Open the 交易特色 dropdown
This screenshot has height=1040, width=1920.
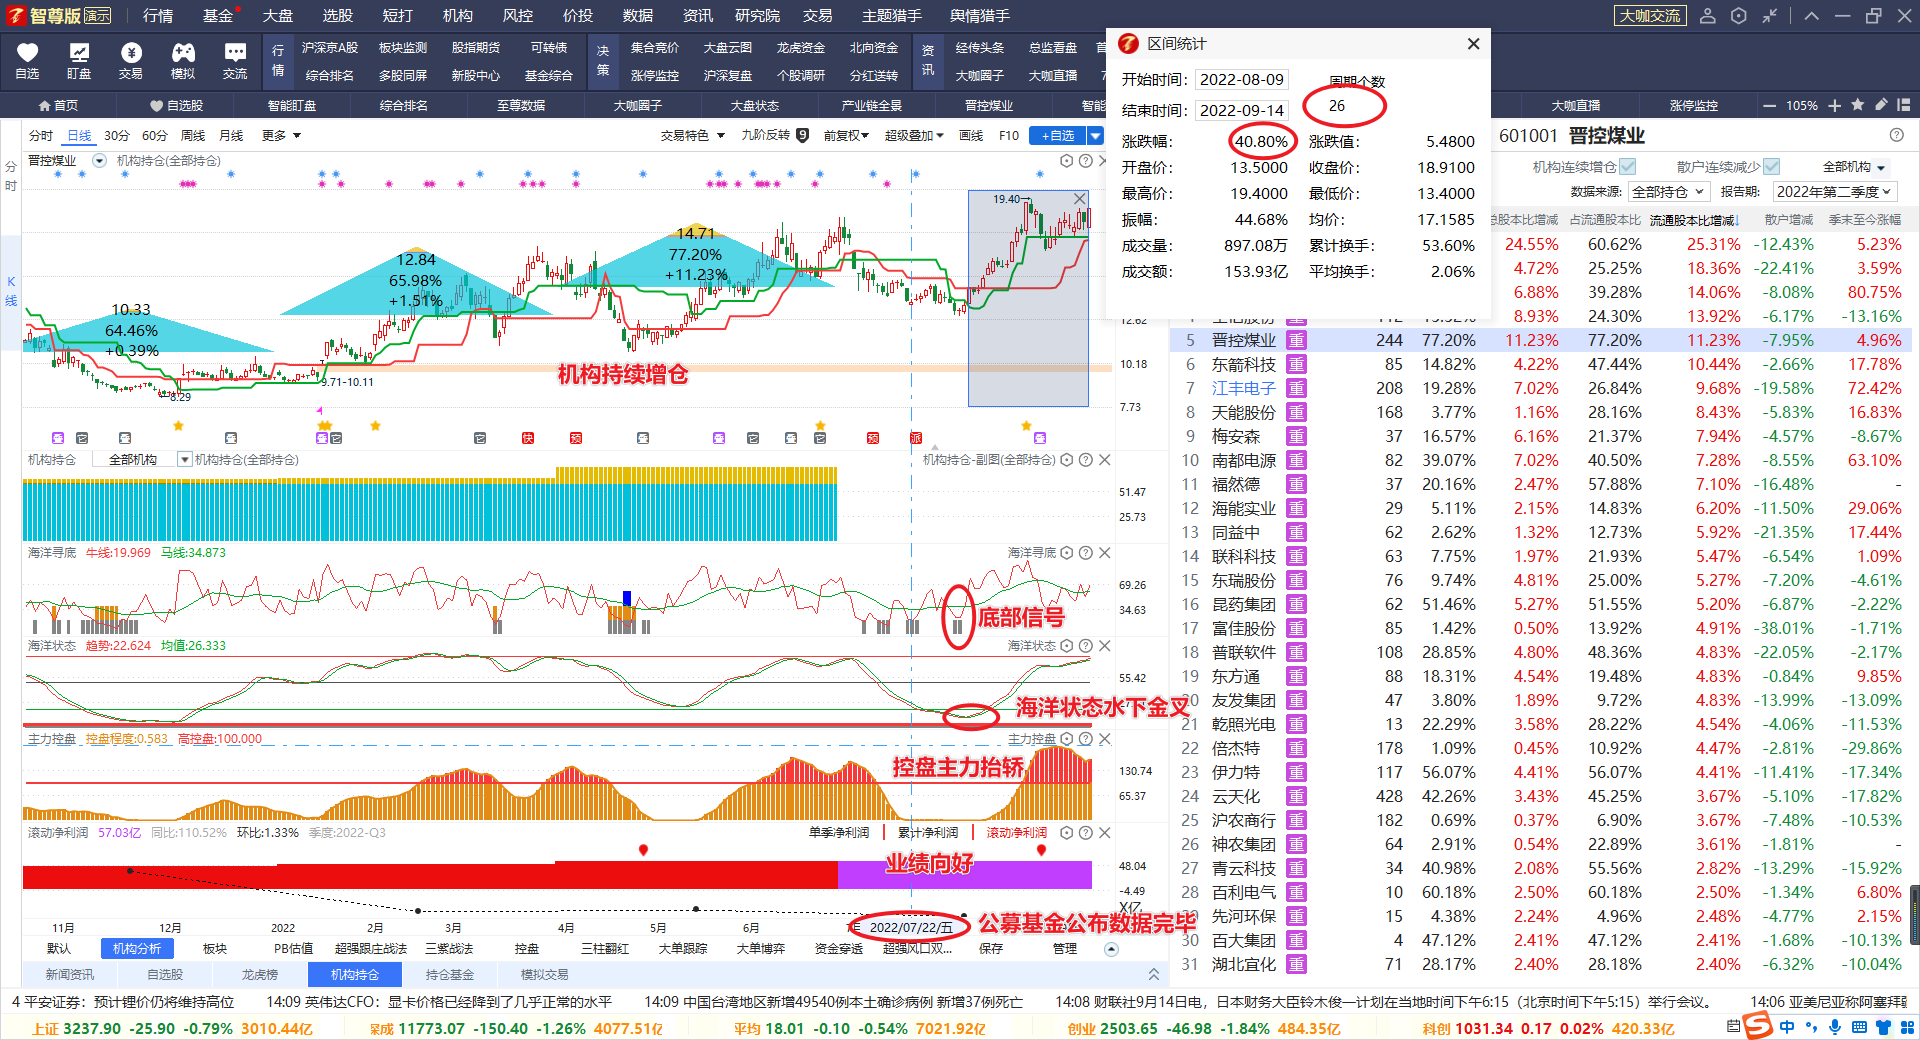[x=692, y=135]
